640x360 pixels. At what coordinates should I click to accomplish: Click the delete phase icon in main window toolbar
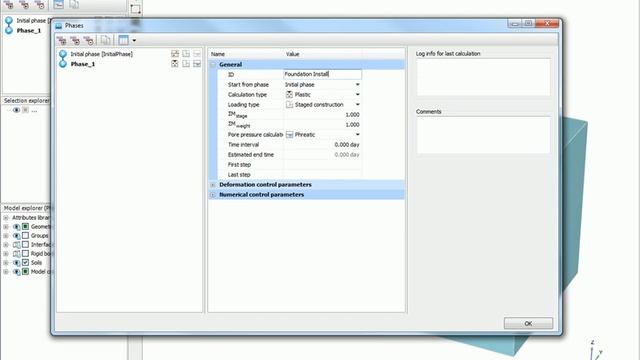(40, 4)
